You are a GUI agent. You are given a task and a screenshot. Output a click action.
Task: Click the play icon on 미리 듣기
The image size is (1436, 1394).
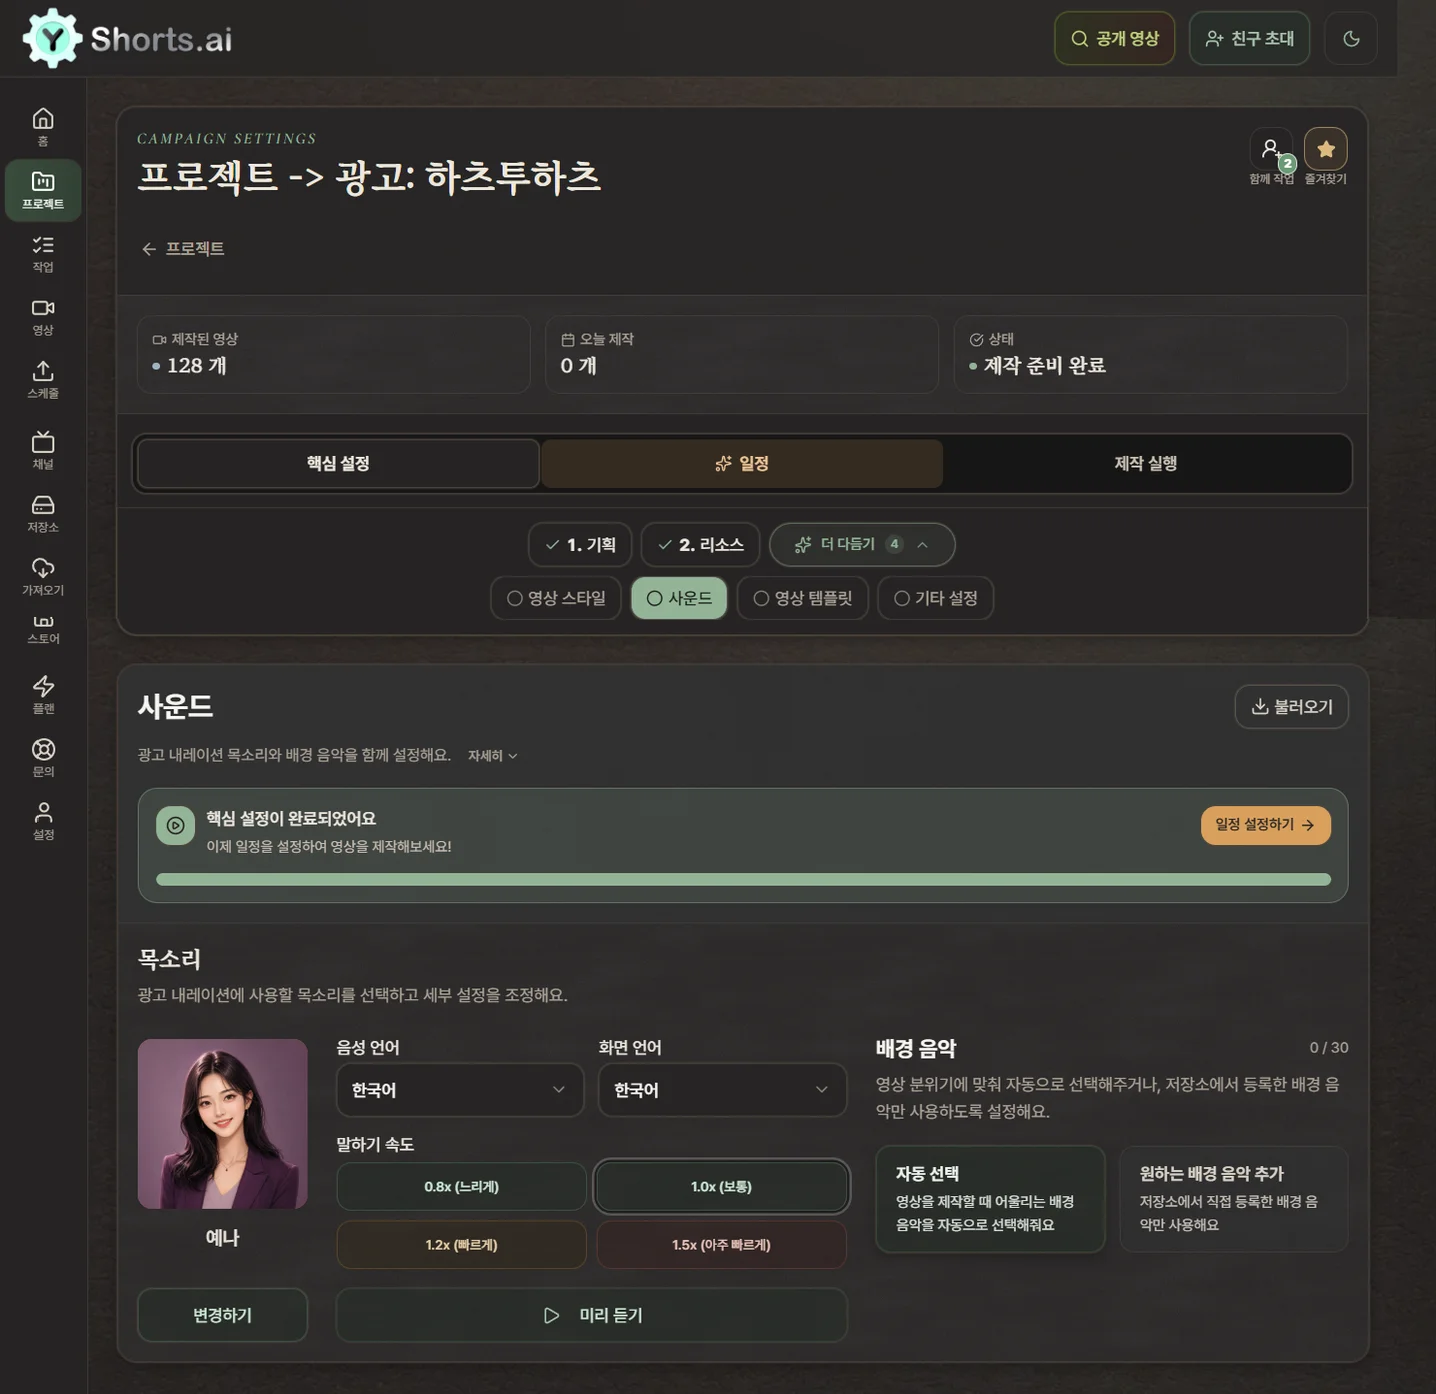[551, 1315]
